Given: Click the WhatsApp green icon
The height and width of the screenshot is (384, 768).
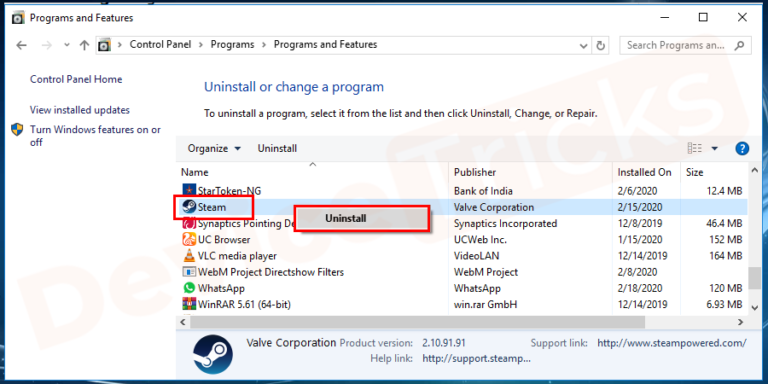Looking at the screenshot, I should tap(189, 288).
